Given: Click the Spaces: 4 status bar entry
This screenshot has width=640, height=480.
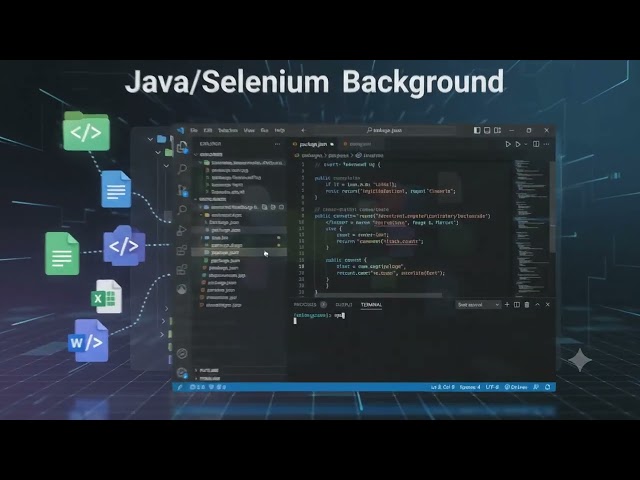Looking at the screenshot, I should 470,387.
